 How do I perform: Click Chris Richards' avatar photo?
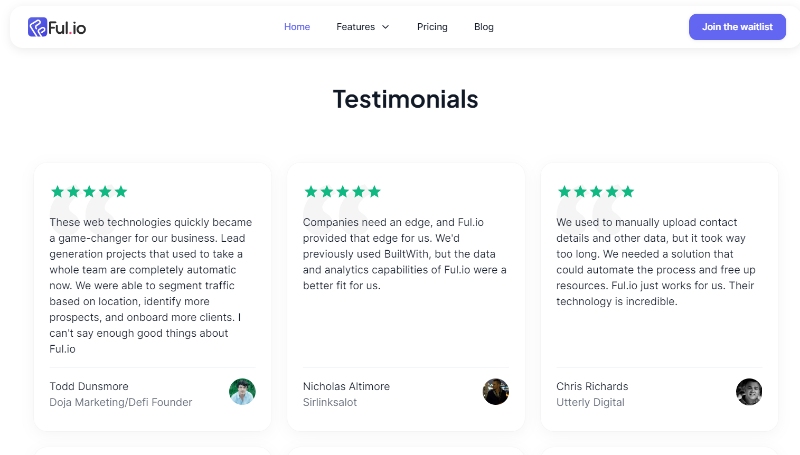tap(749, 392)
